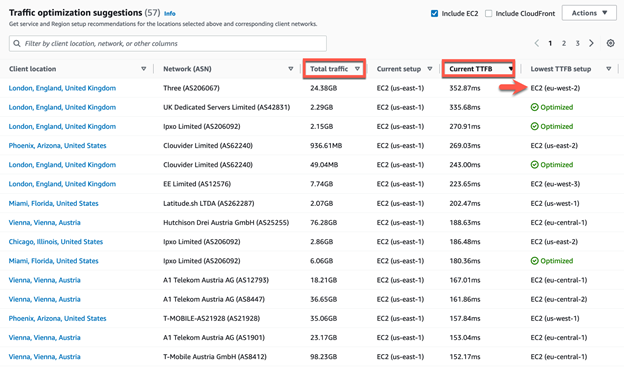
Task: Click the 24.38GB traffic value
Action: coord(324,88)
